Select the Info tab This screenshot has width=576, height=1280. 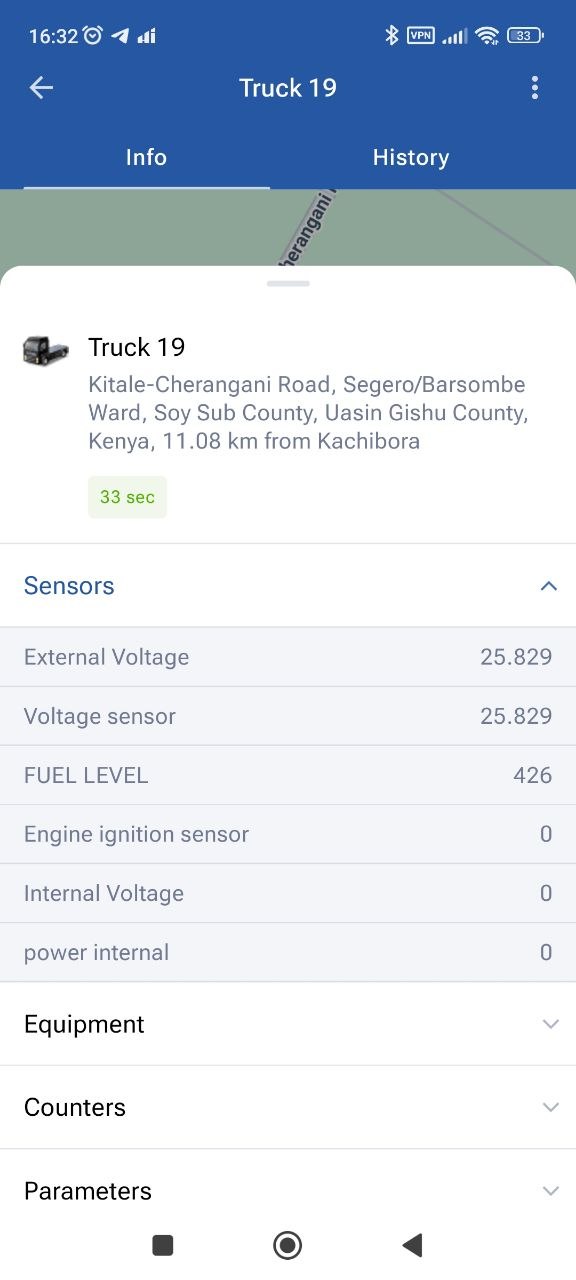point(146,157)
